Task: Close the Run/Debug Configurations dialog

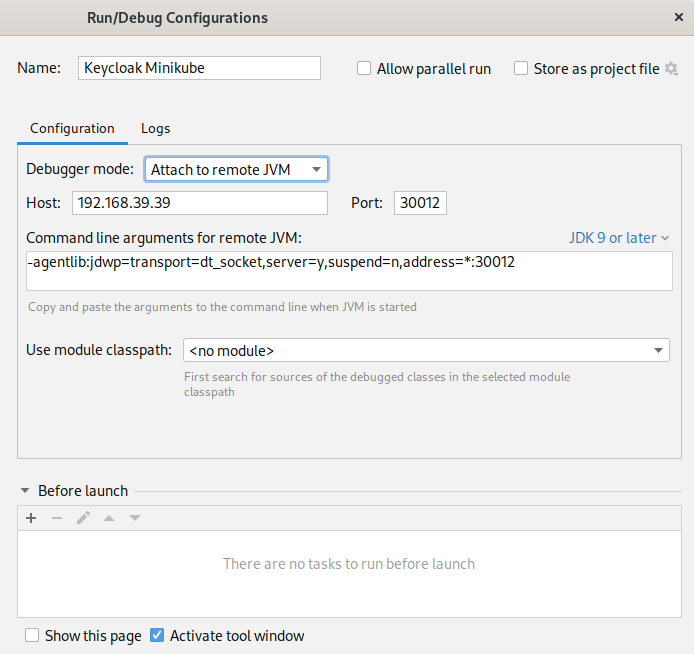Action: tap(679, 17)
